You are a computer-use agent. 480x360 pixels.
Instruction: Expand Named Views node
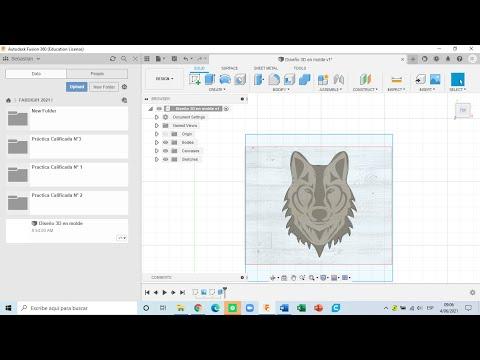(156, 125)
